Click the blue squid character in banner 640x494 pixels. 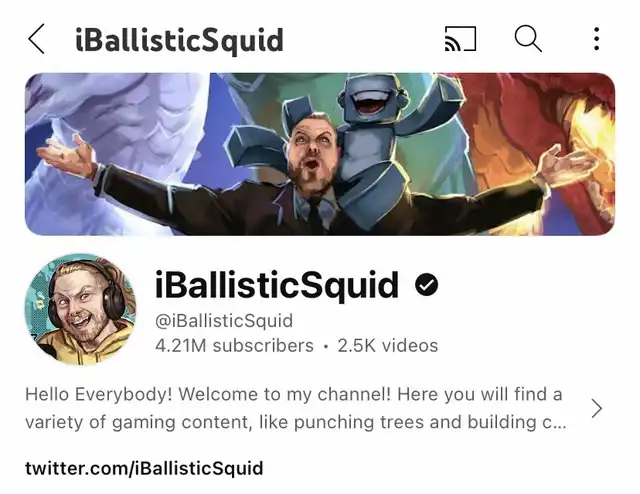(x=367, y=135)
